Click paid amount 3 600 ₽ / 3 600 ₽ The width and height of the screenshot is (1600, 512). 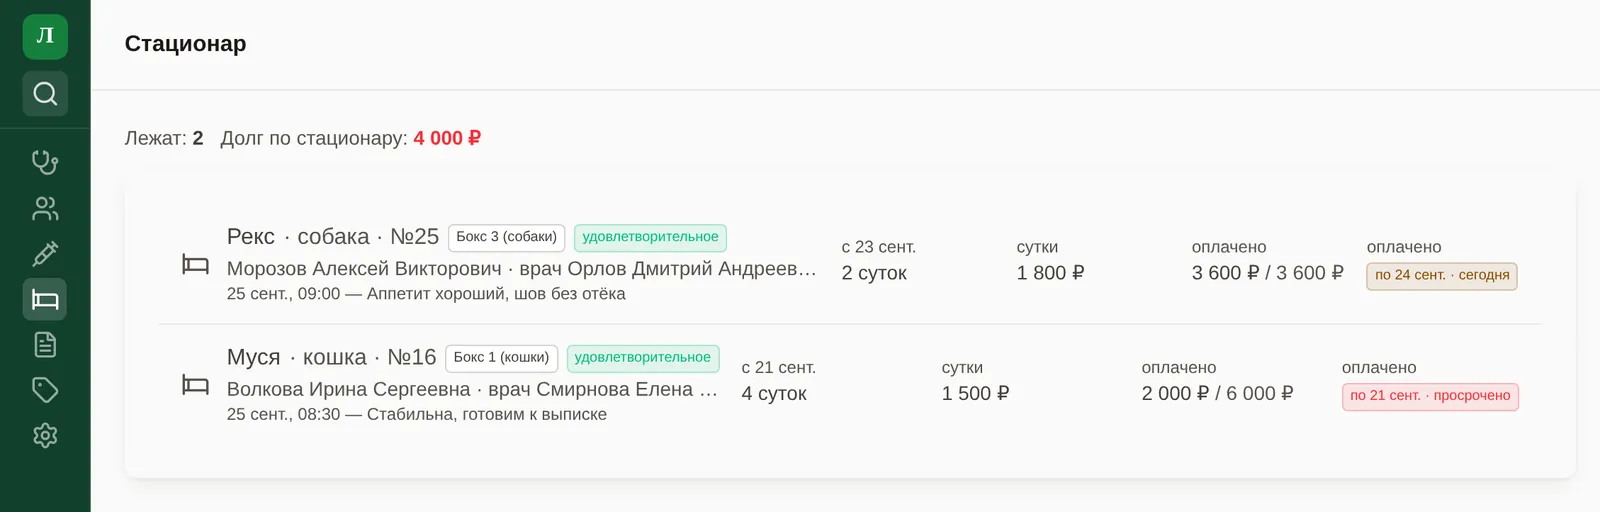coord(1268,273)
